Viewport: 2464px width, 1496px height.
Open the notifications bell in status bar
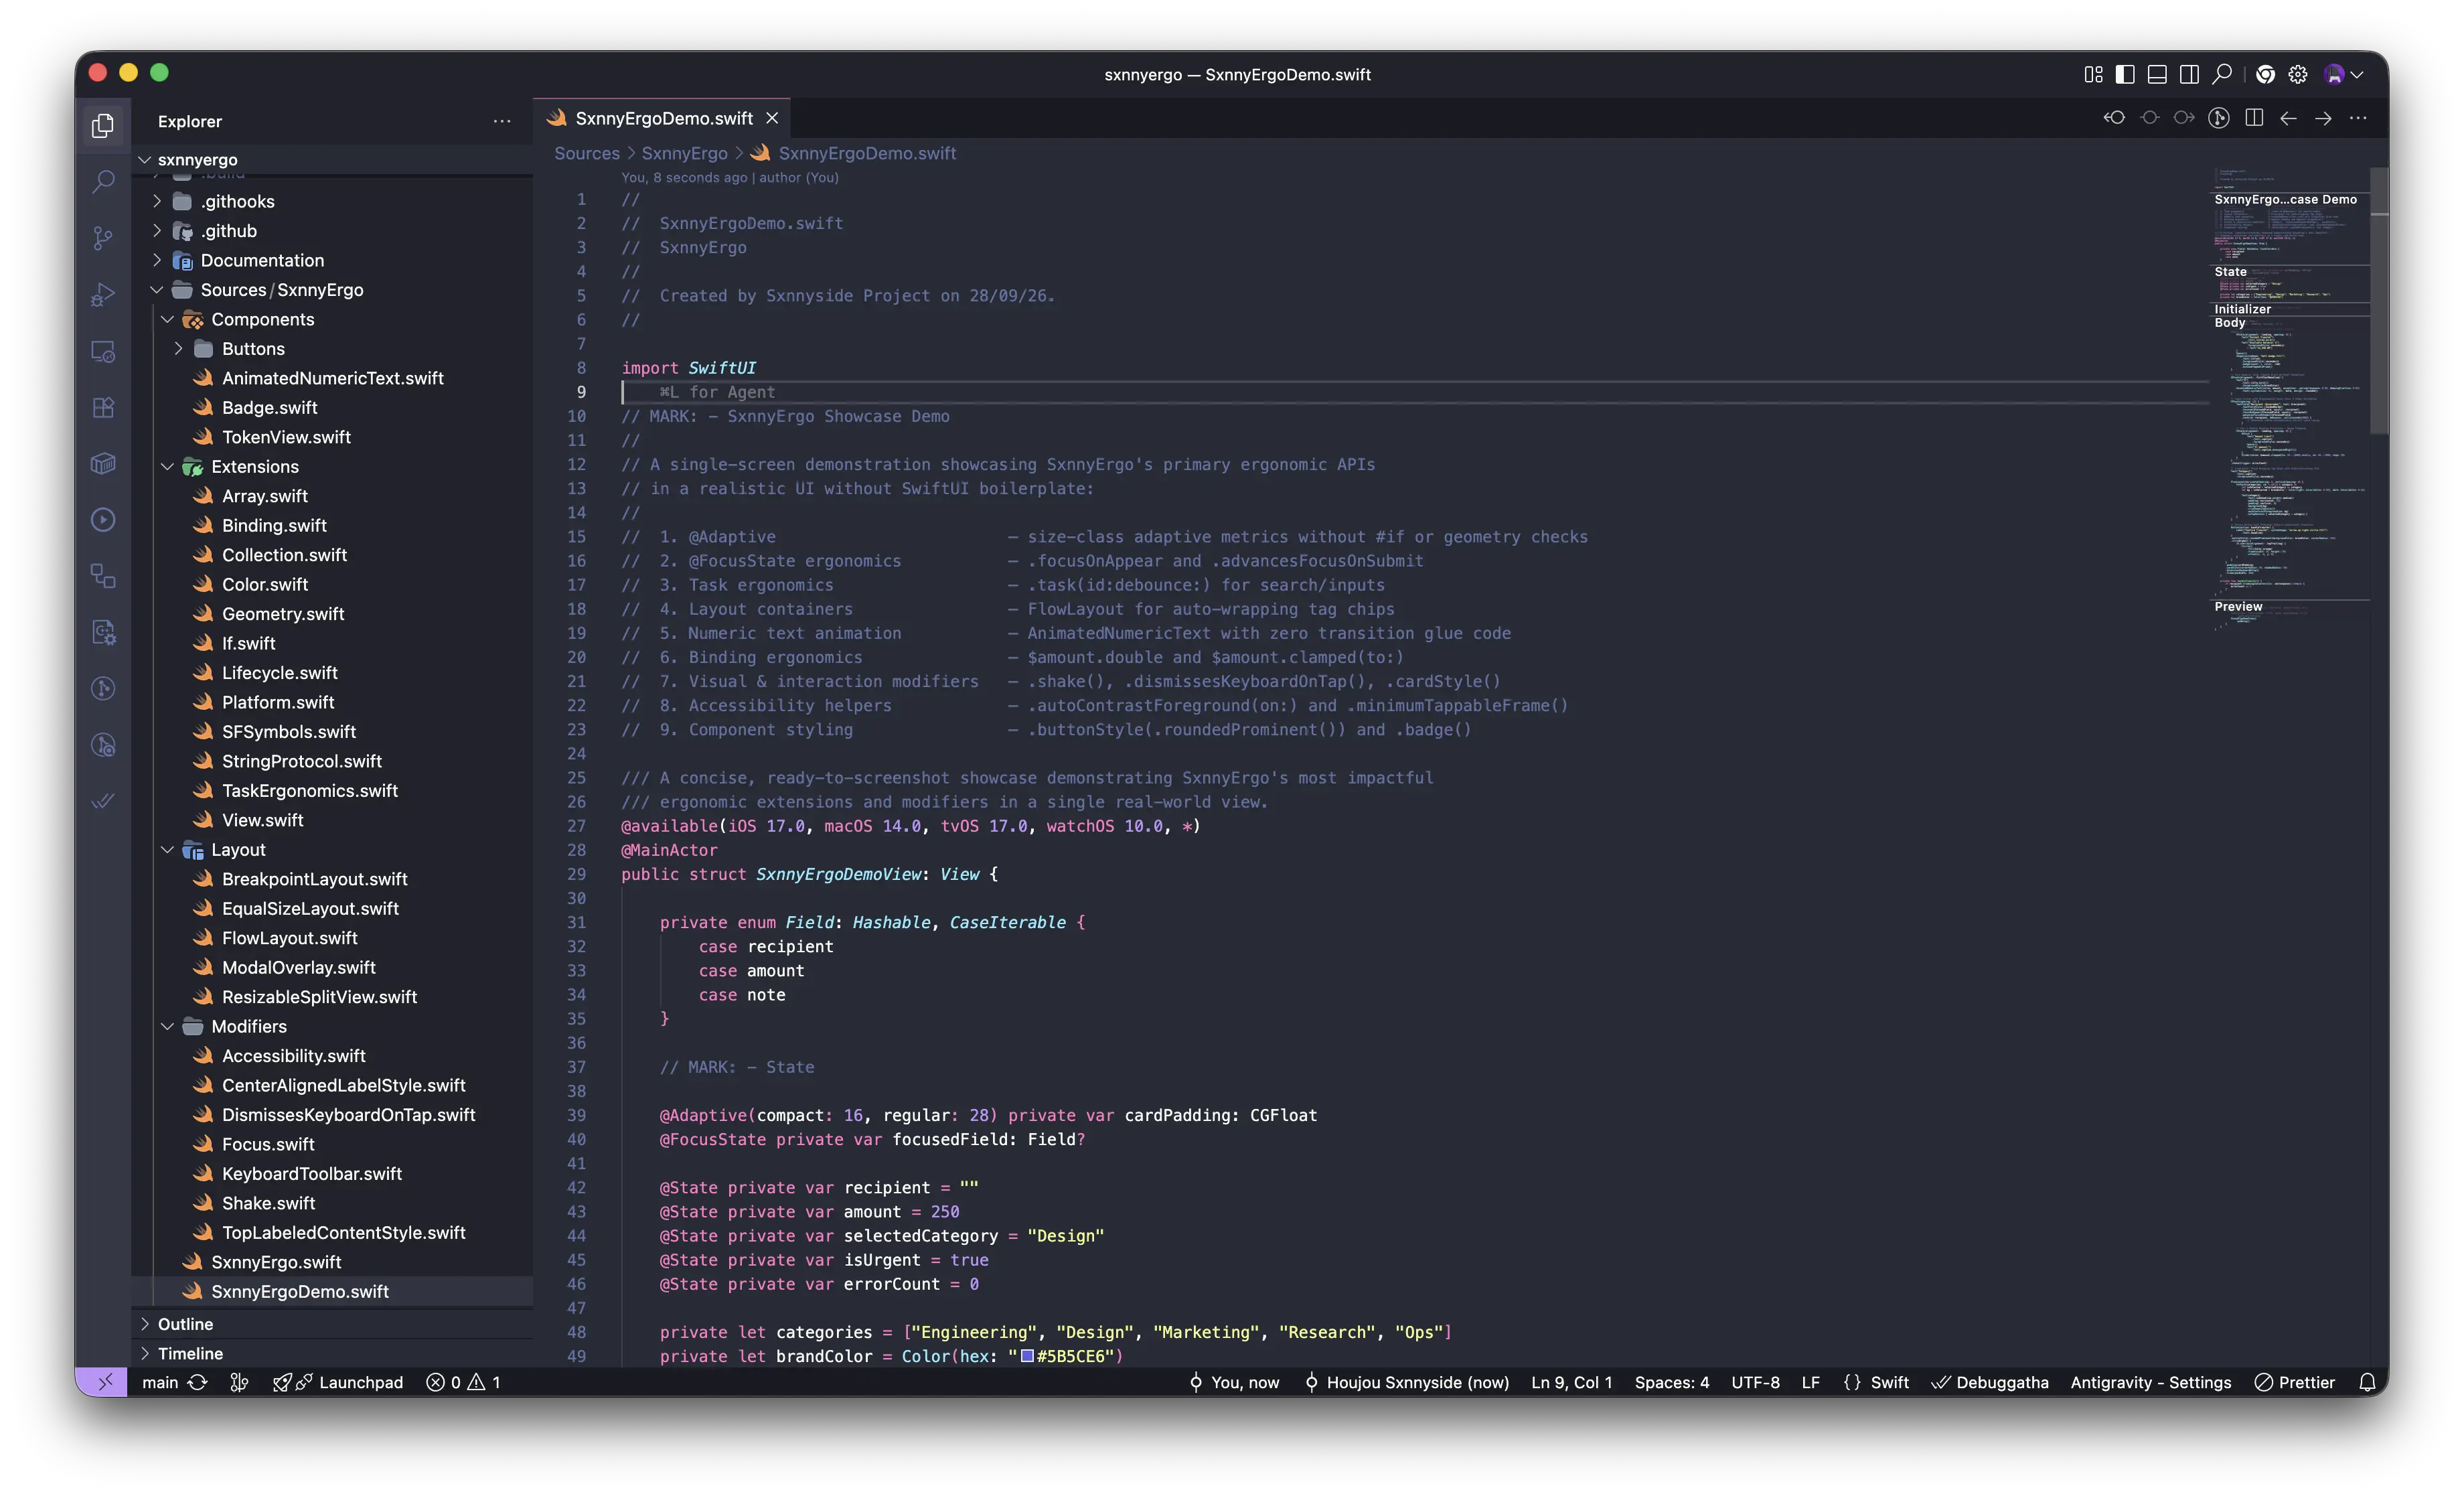coord(2368,1382)
